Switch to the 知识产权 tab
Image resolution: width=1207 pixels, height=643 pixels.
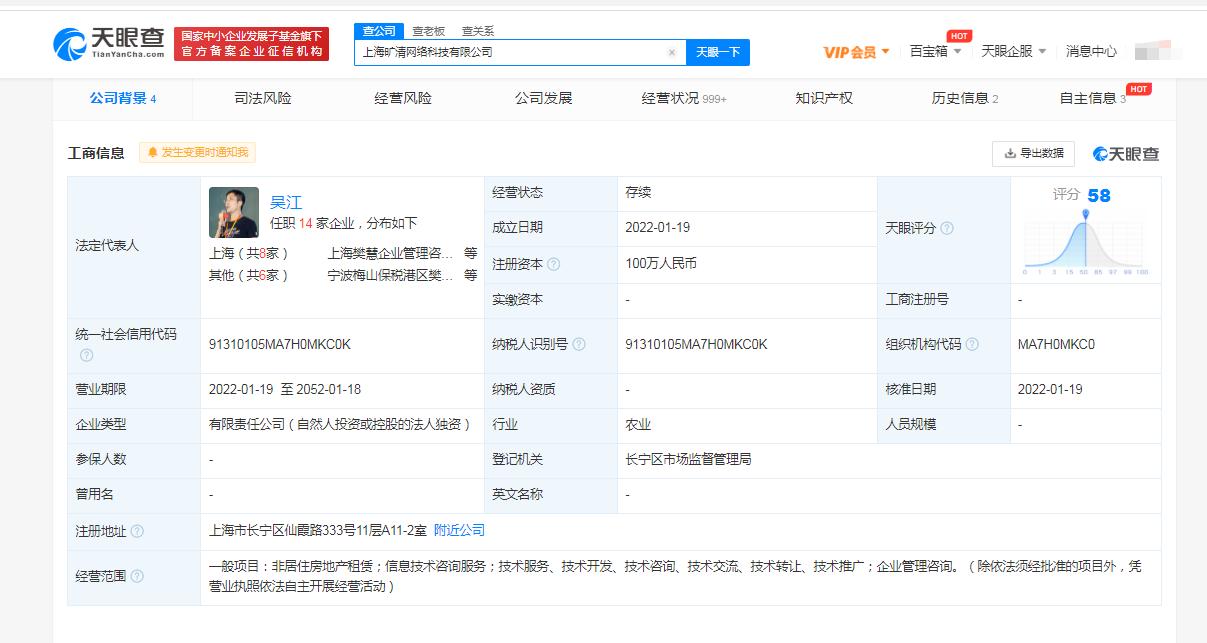point(824,98)
